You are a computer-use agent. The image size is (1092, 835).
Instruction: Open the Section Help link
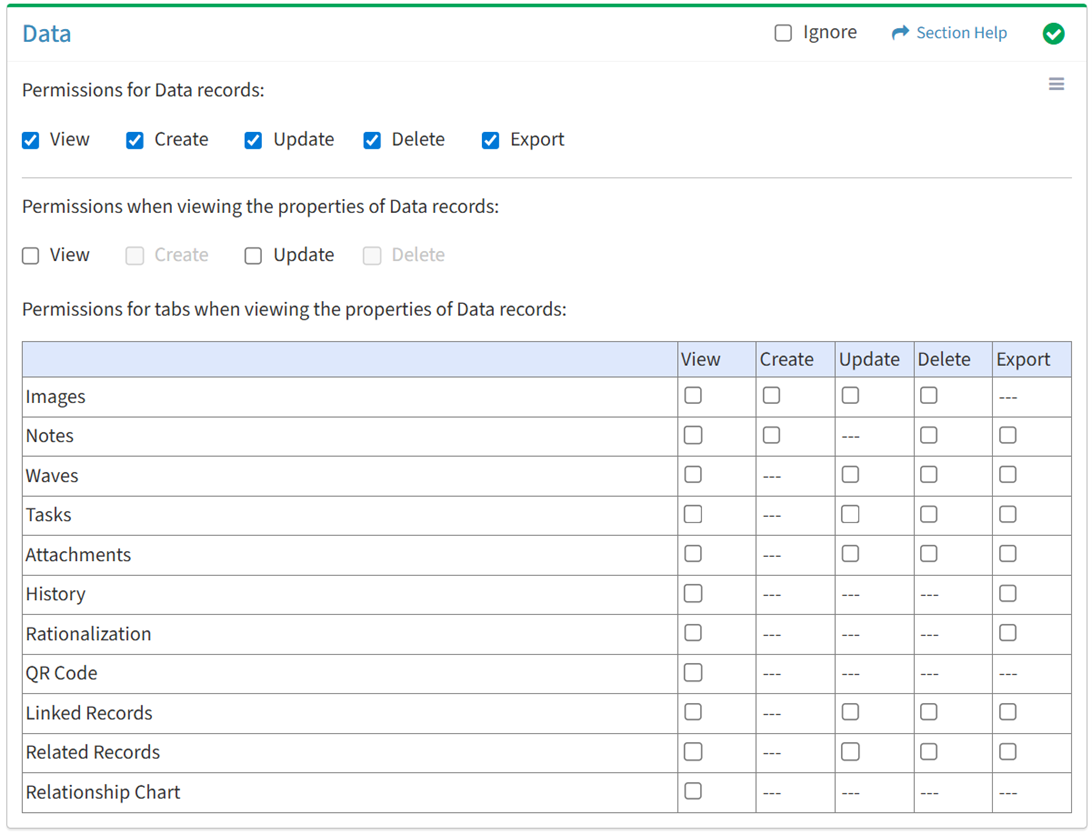click(961, 33)
